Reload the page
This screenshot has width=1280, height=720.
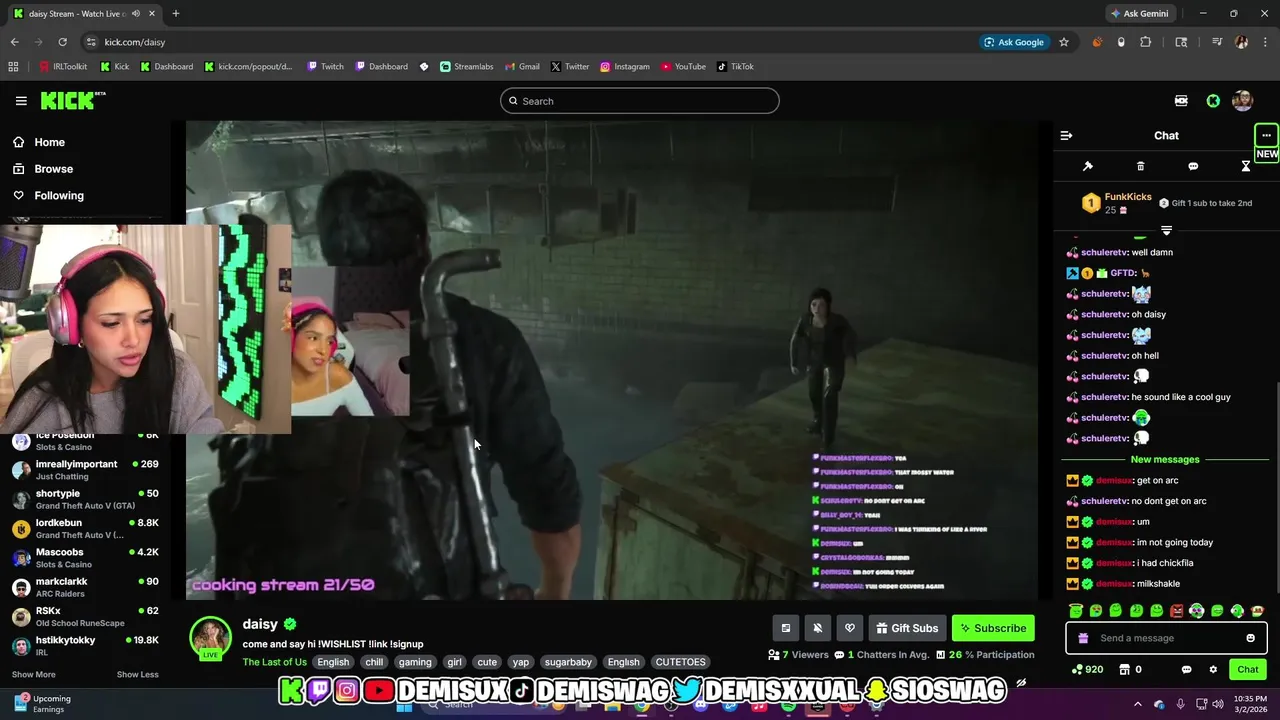(x=62, y=42)
